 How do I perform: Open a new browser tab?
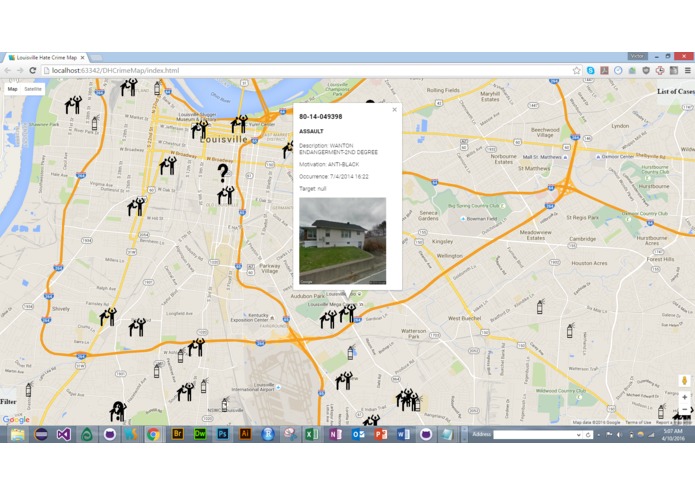96,58
